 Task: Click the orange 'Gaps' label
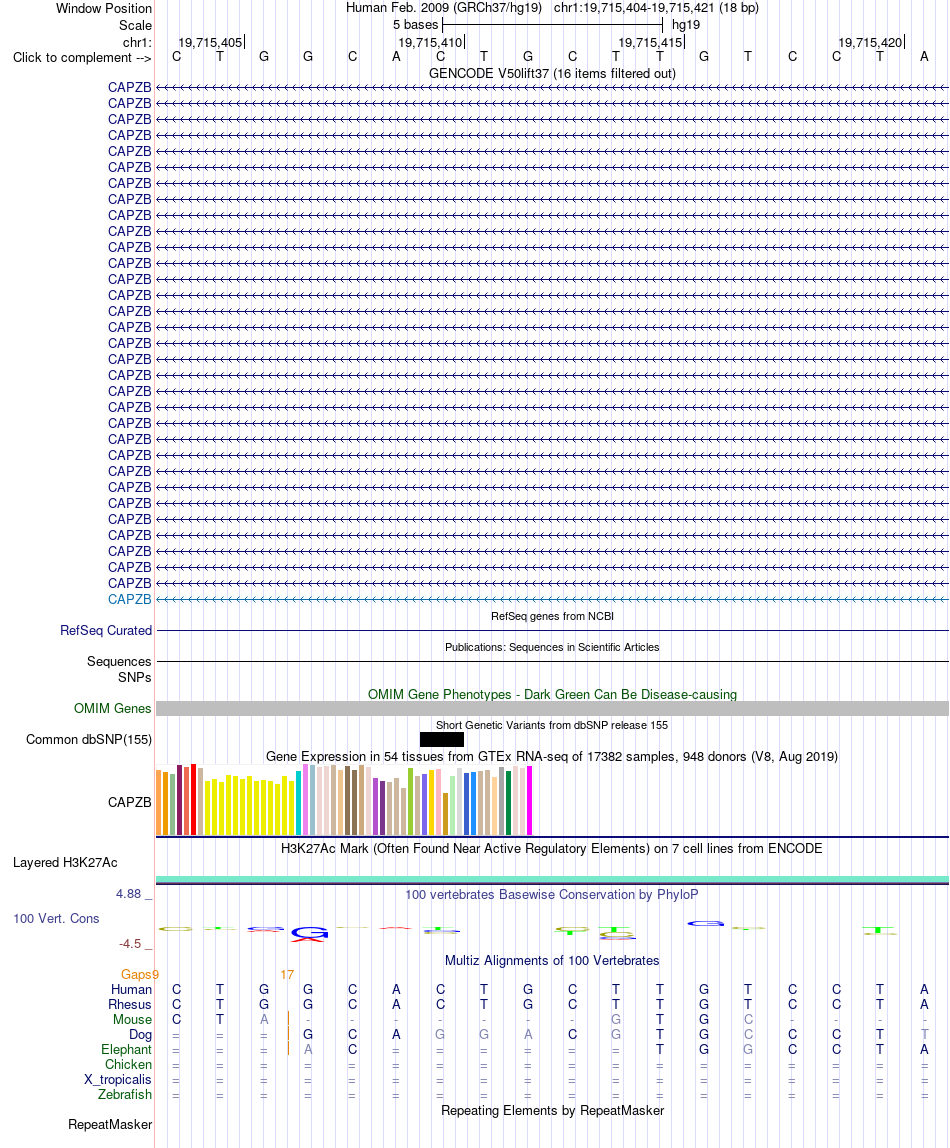pyautogui.click(x=137, y=974)
